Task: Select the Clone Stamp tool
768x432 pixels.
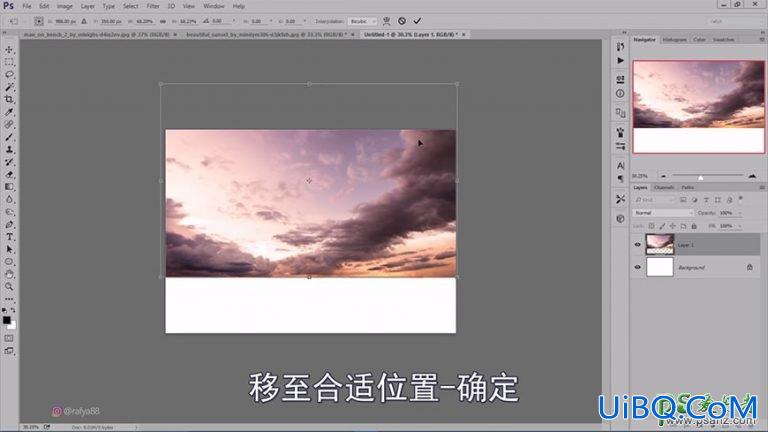Action: (x=9, y=149)
